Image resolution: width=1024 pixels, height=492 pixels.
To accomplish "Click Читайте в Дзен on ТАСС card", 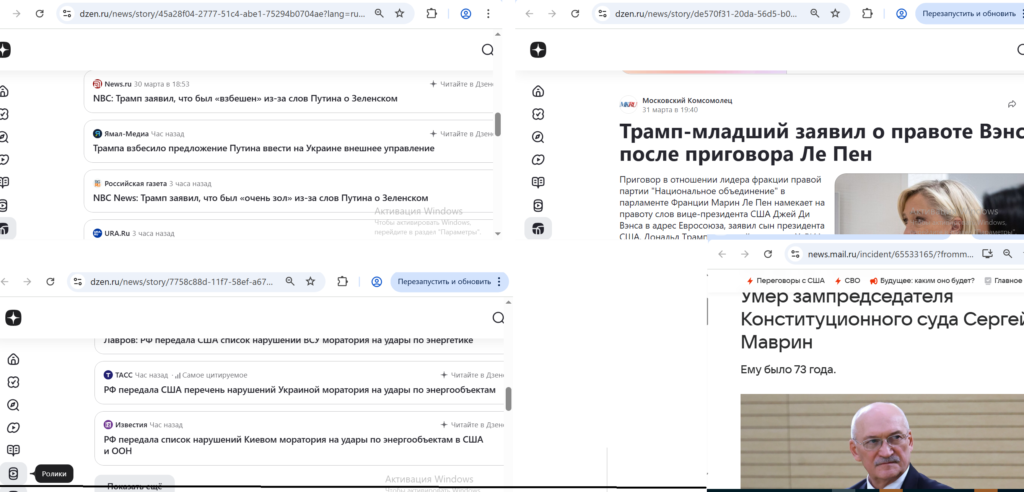I will click(473, 375).
